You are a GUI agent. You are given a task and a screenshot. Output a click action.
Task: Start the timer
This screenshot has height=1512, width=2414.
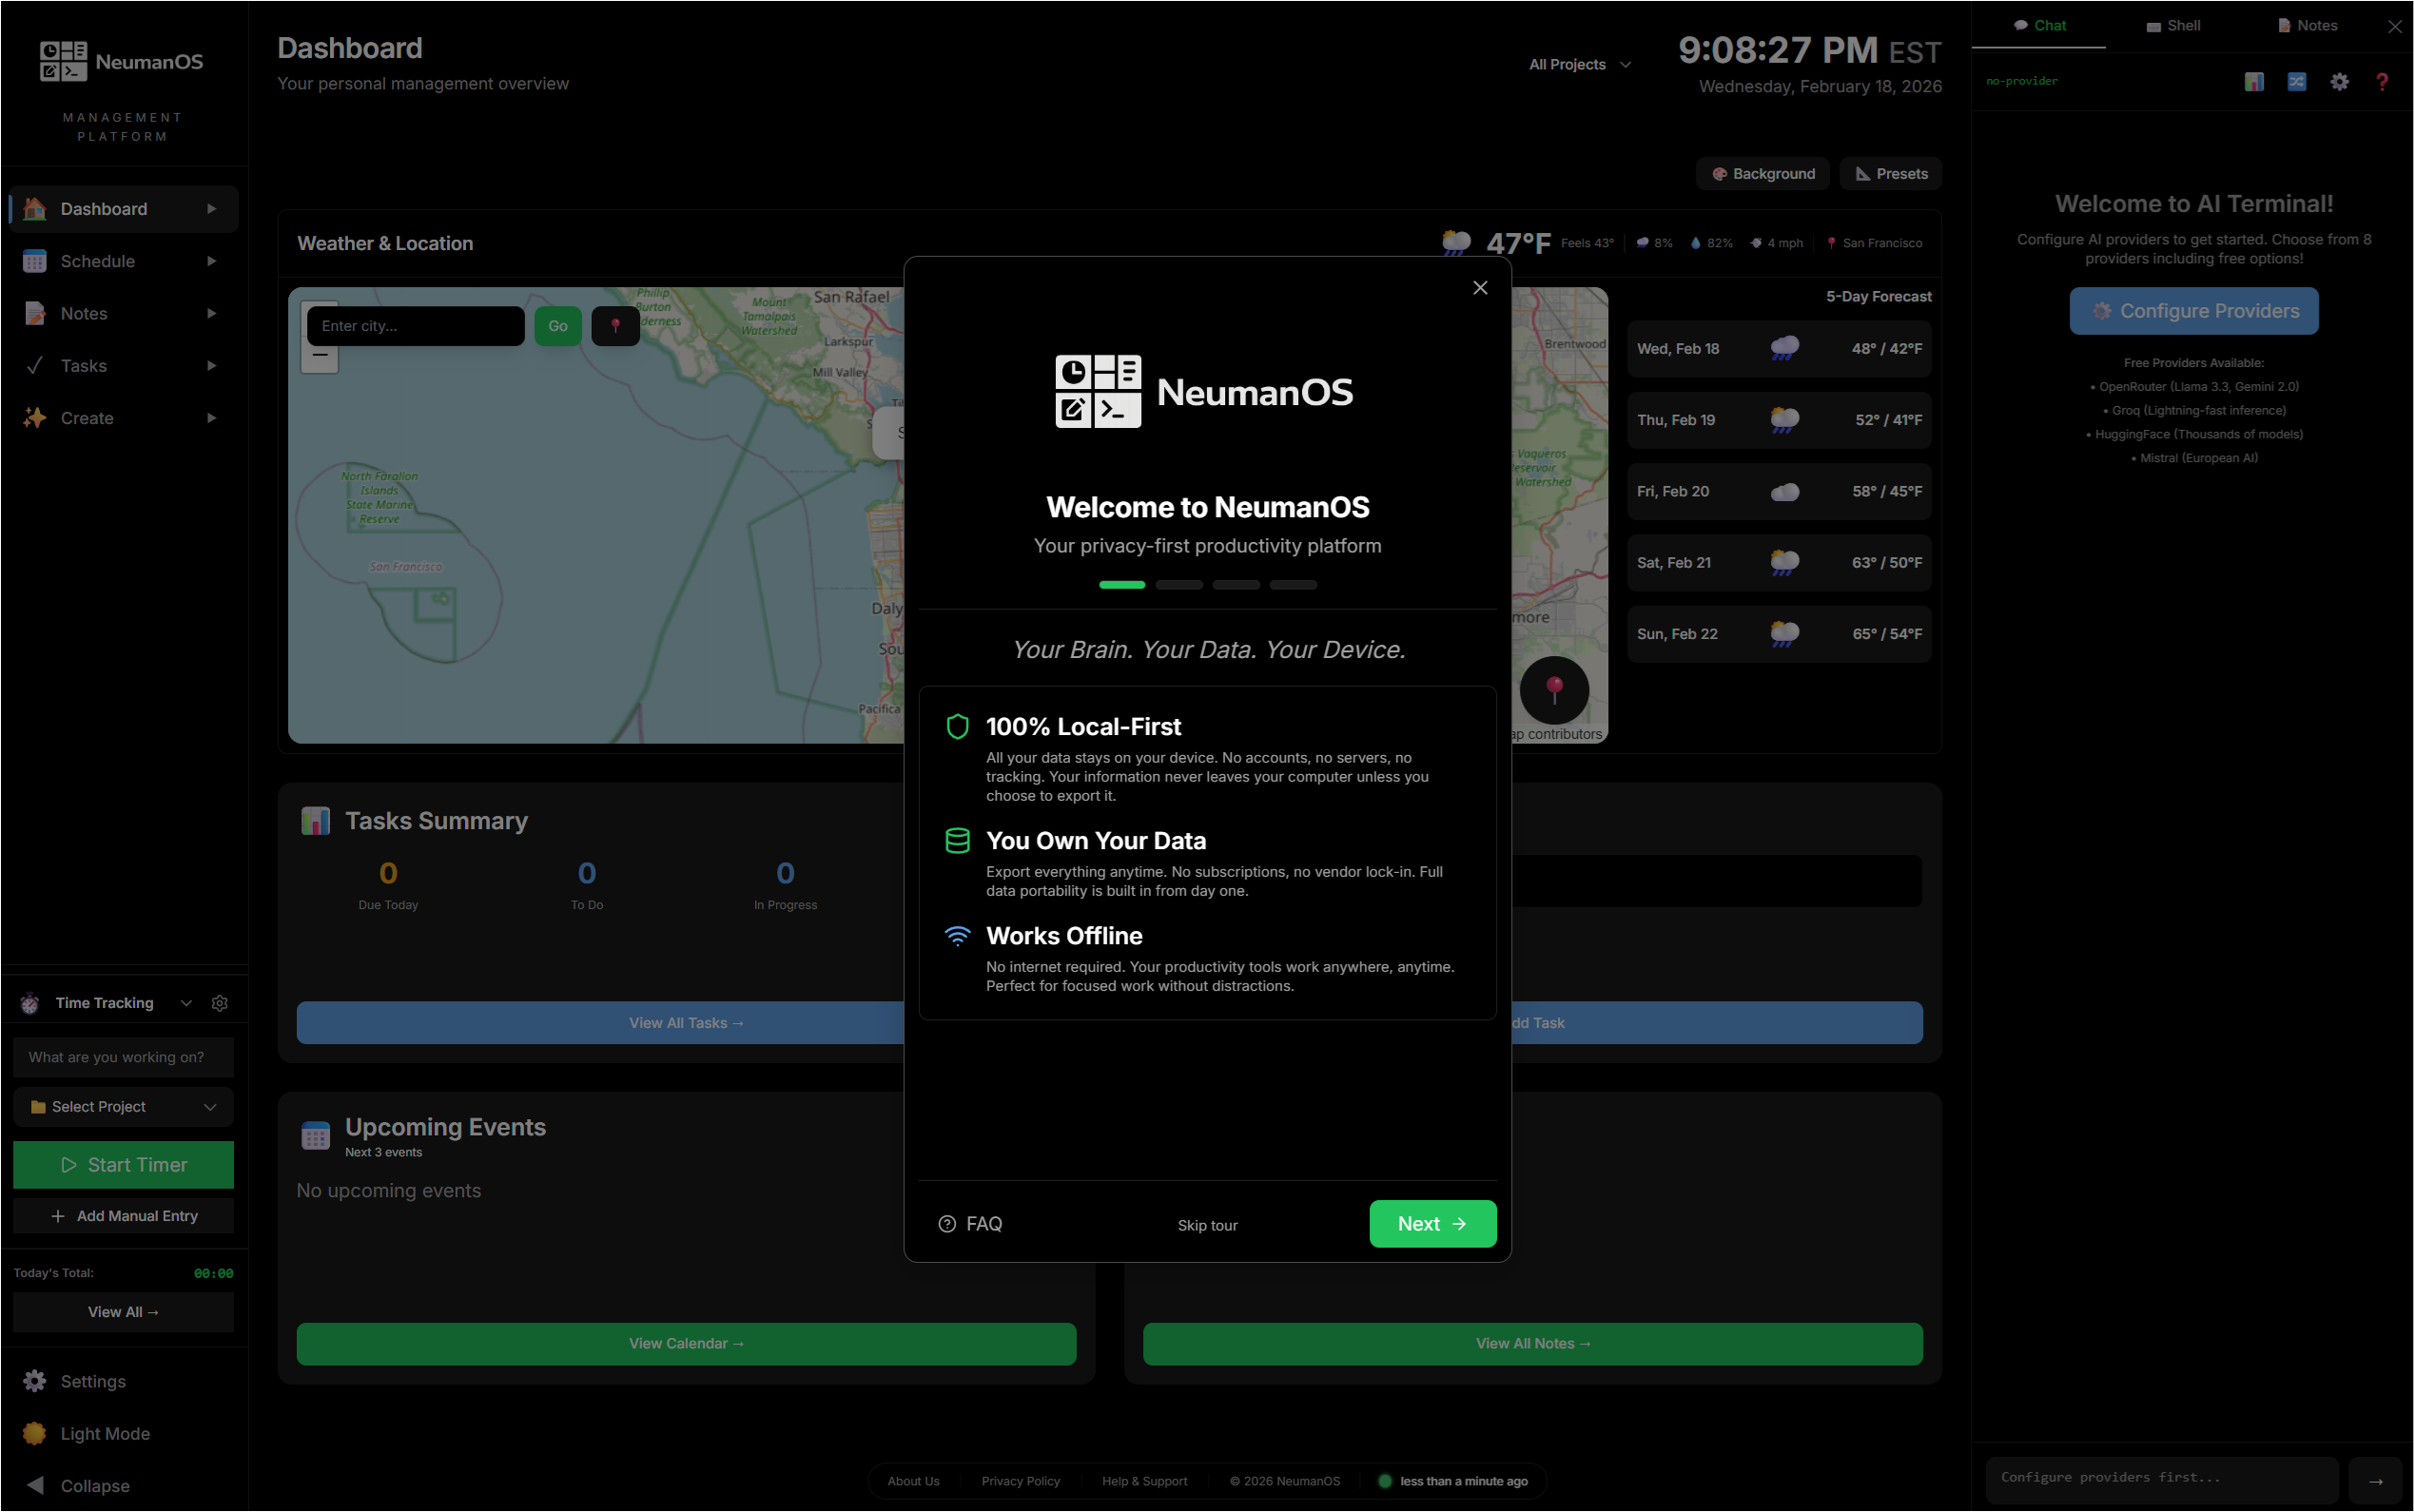click(123, 1165)
